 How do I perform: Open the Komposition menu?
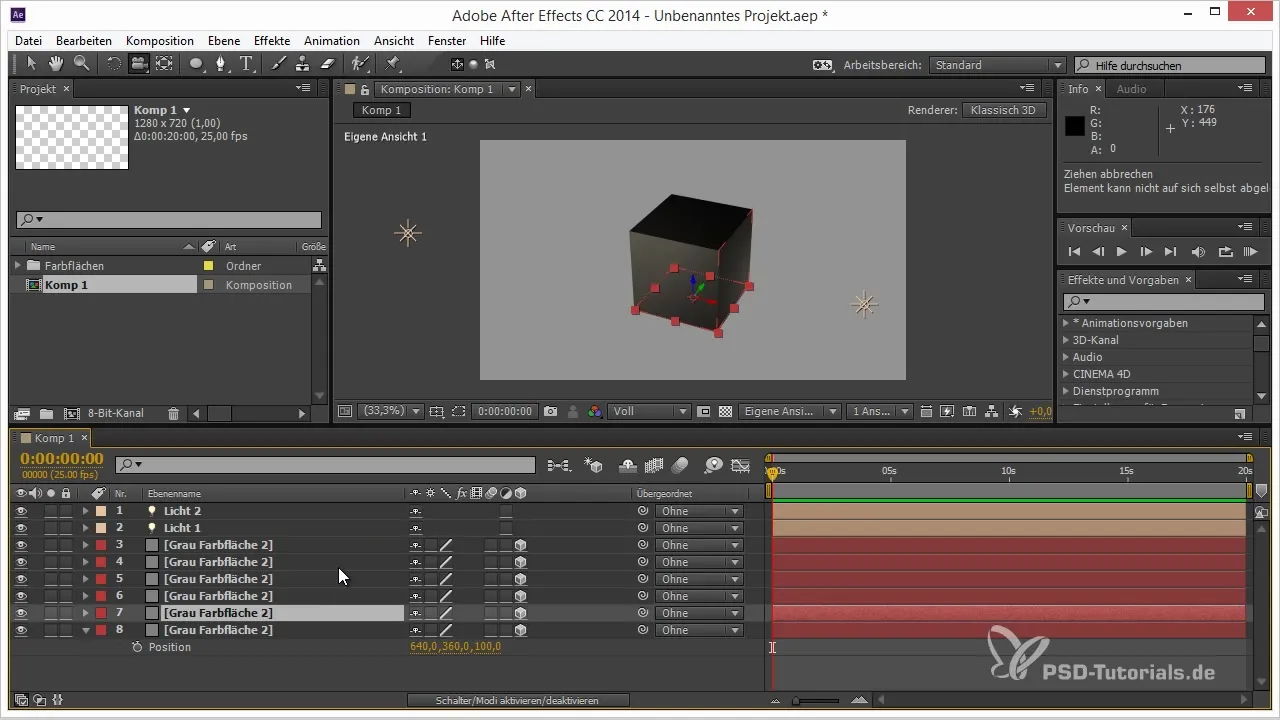pos(160,41)
